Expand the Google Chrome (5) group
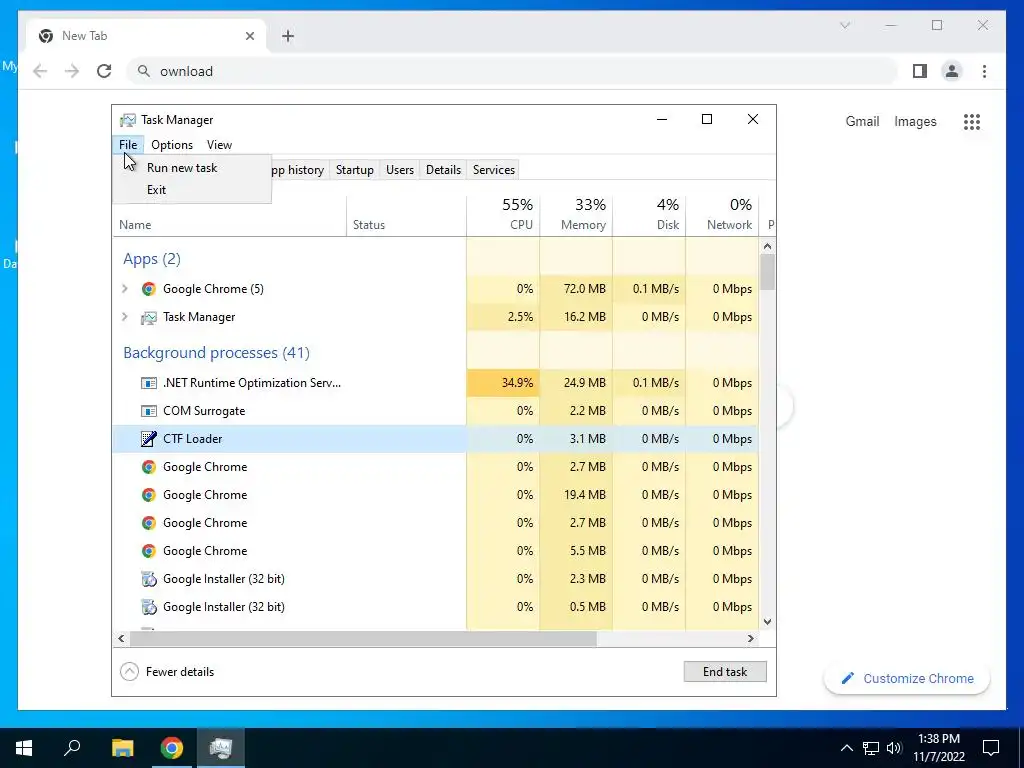The height and width of the screenshot is (768, 1024). [125, 289]
